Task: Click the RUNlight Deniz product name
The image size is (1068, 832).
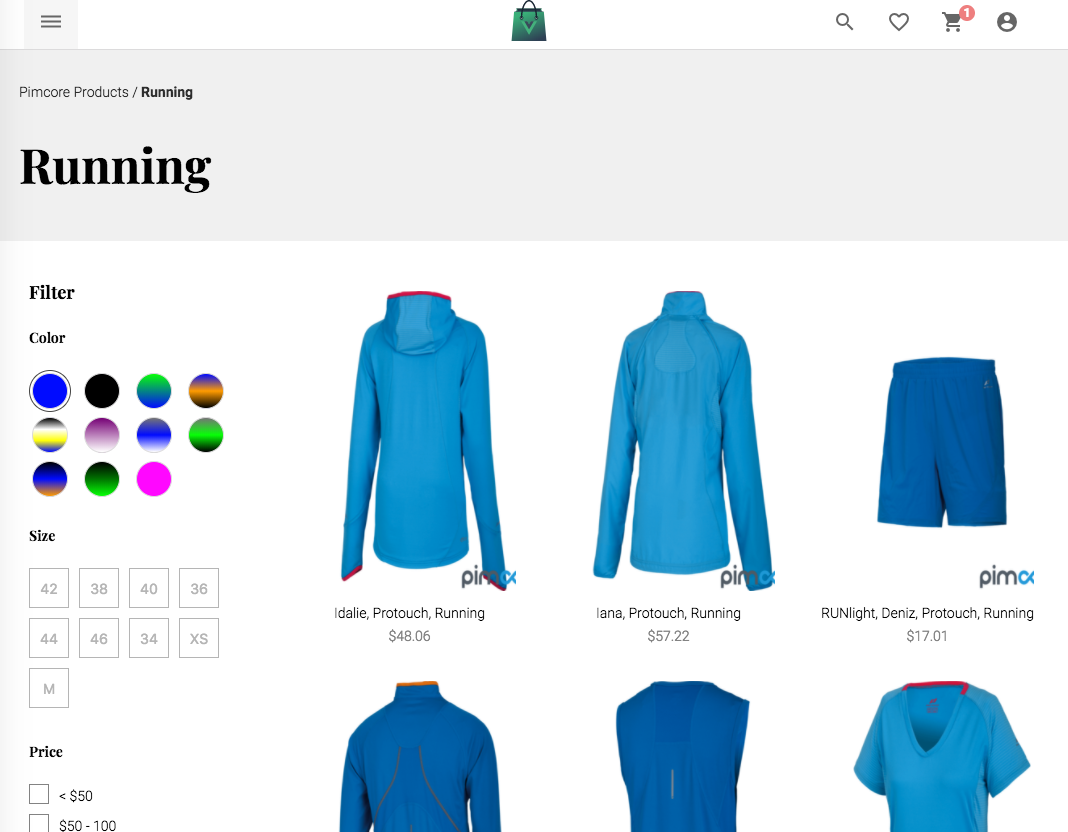Action: click(927, 613)
